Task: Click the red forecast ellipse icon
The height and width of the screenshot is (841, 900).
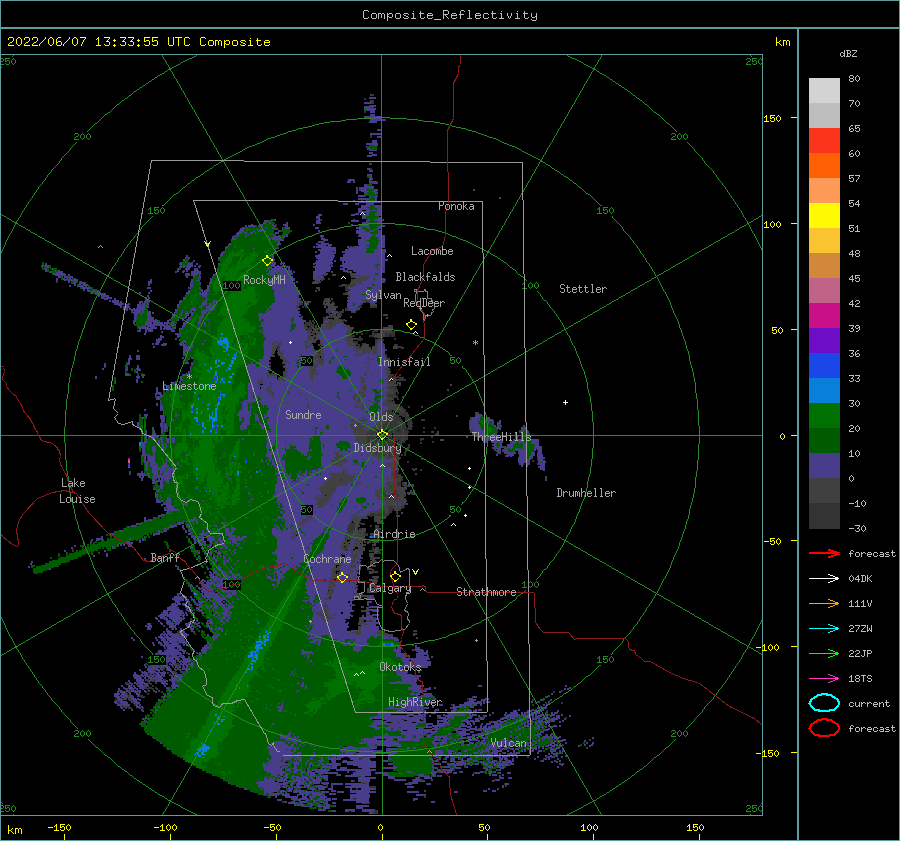Action: click(x=824, y=728)
